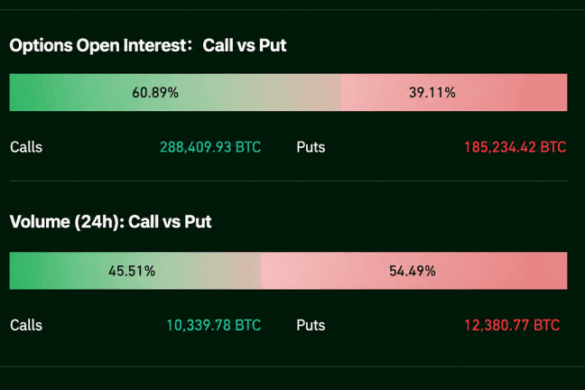The width and height of the screenshot is (585, 390).
Task: Click the Calls label under 24h volume
Action: 26,325
